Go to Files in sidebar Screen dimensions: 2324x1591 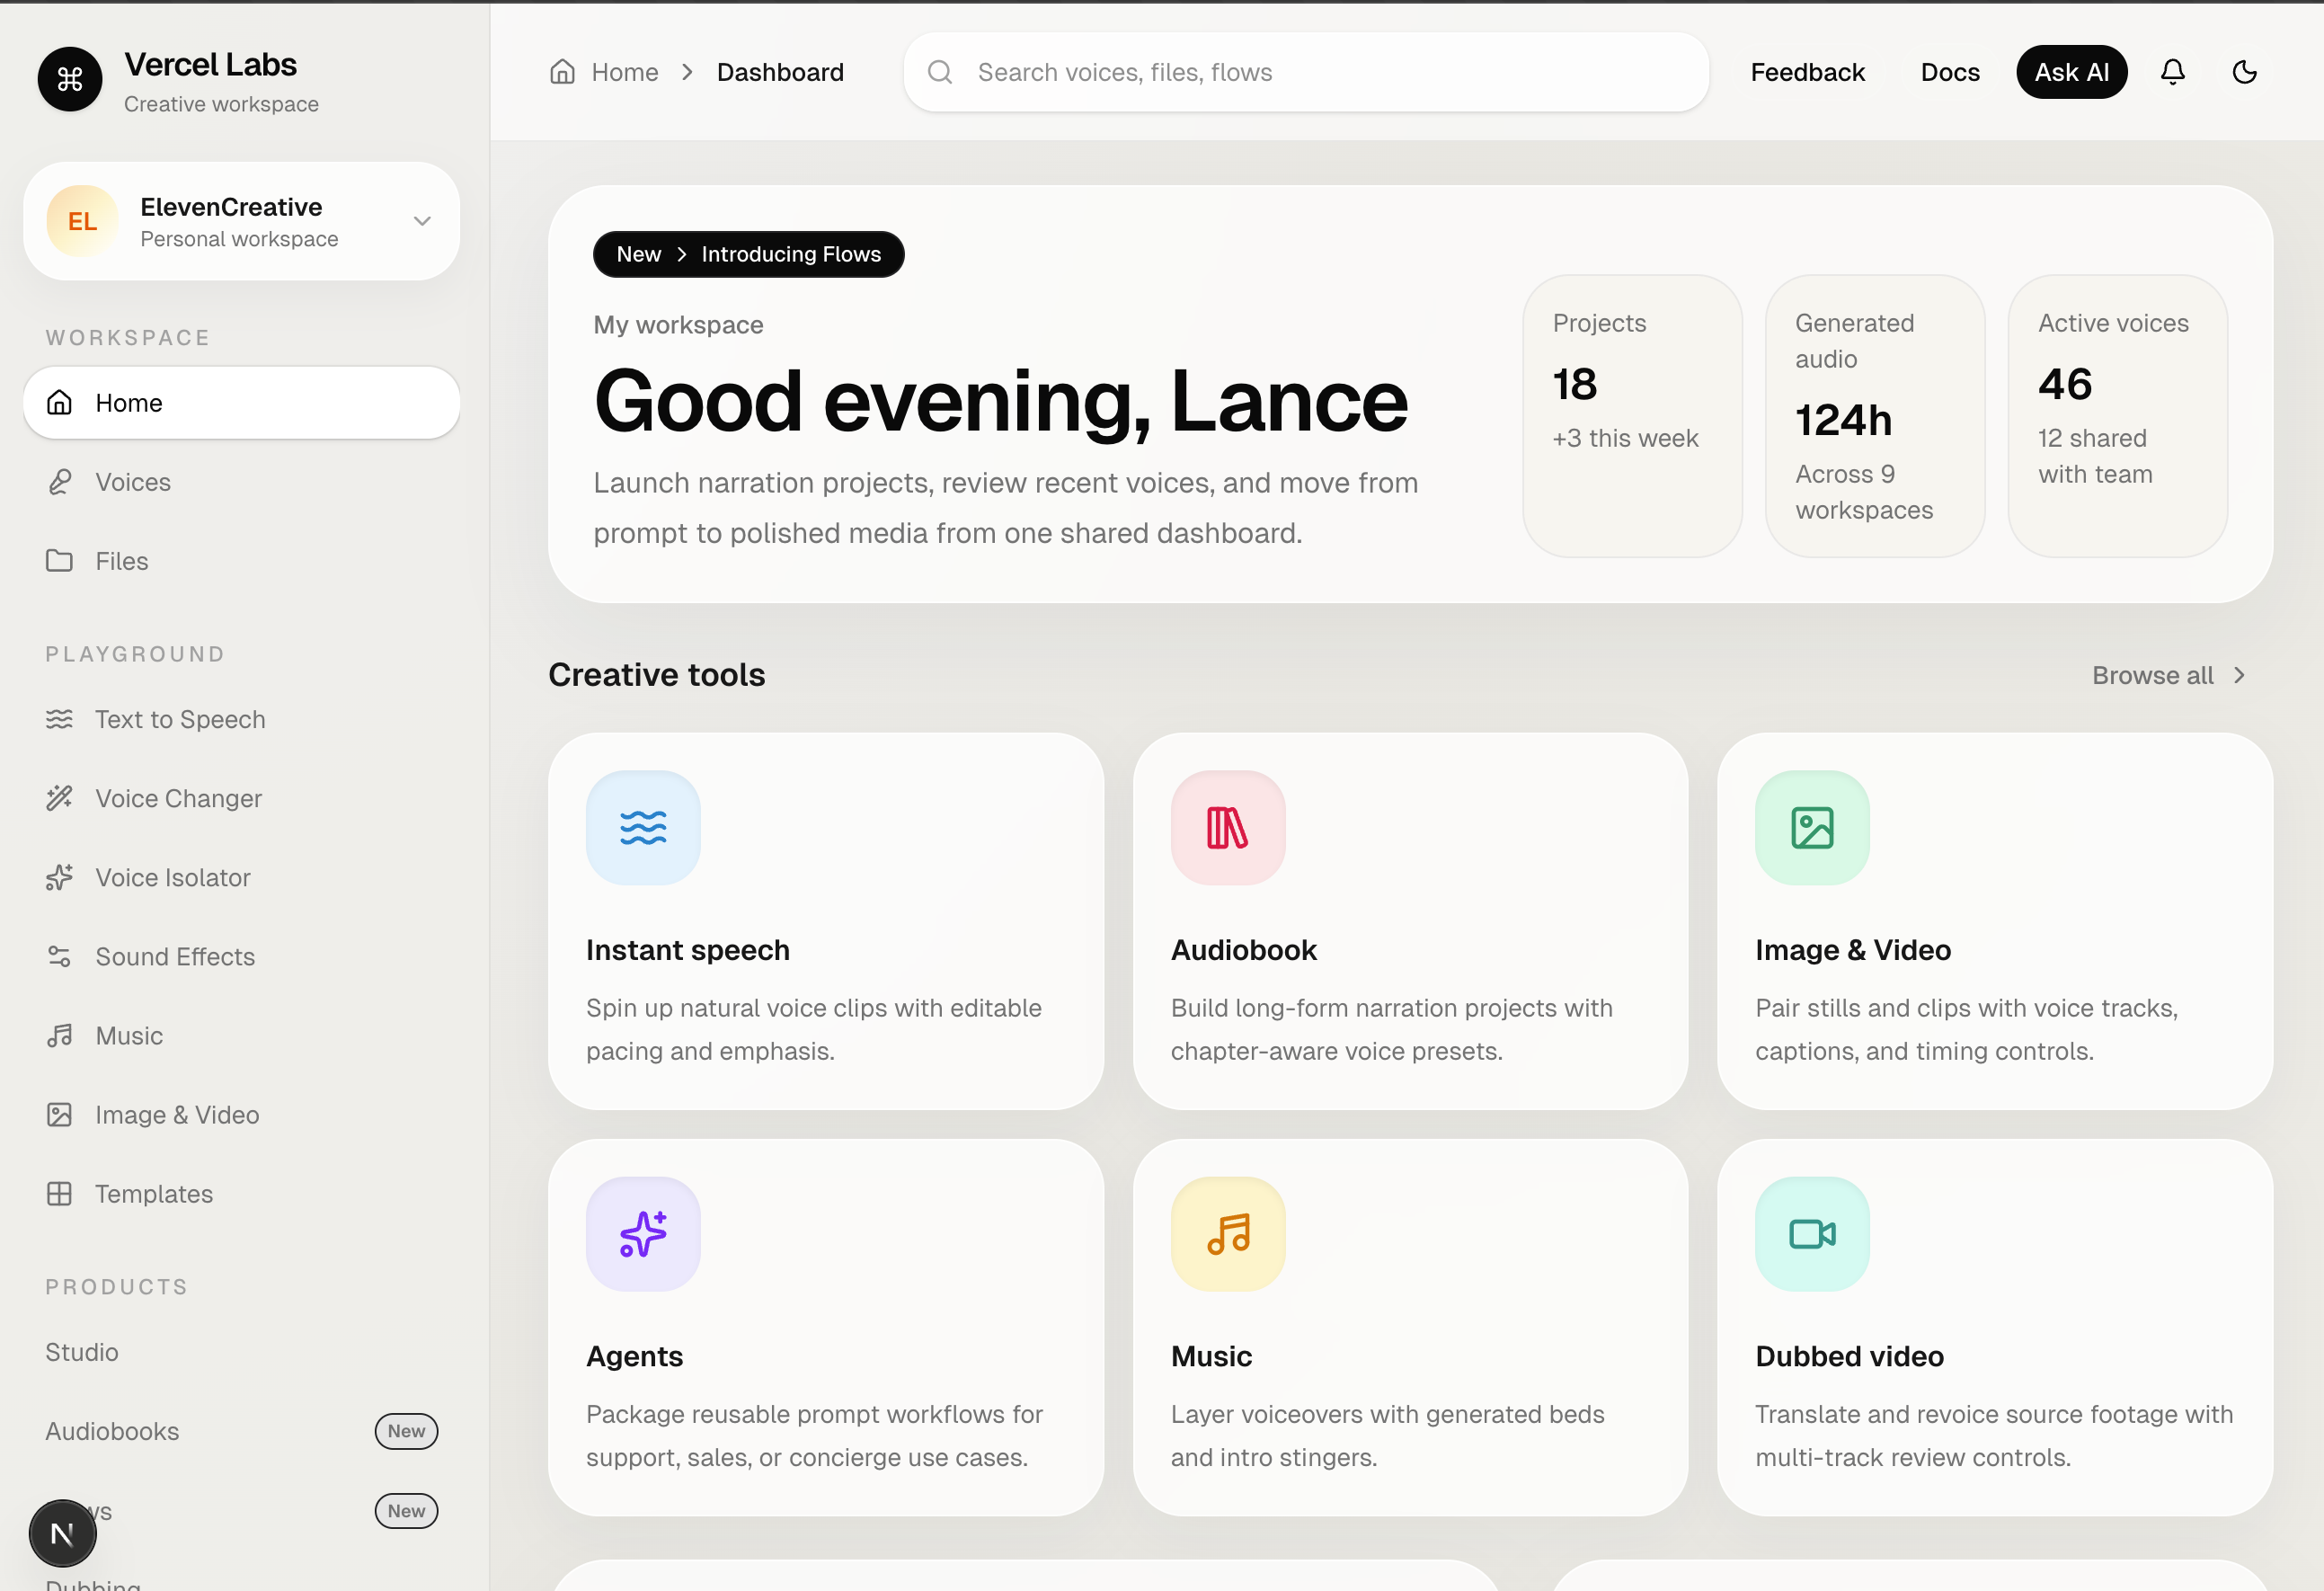click(121, 561)
